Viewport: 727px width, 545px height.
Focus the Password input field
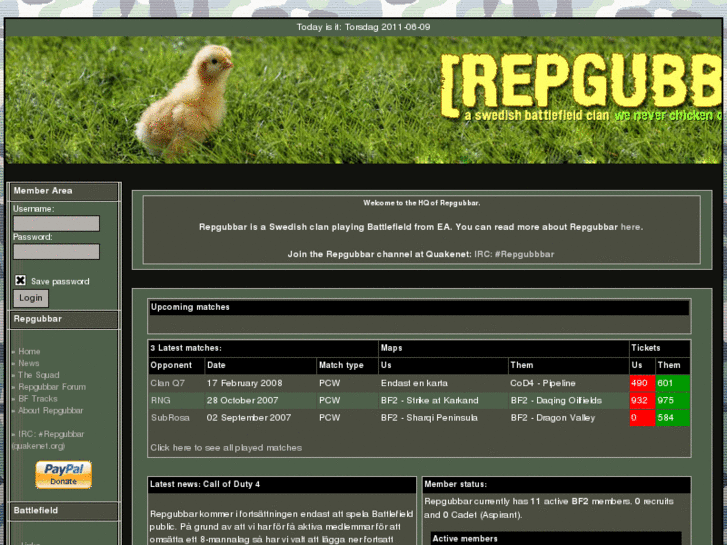point(56,251)
